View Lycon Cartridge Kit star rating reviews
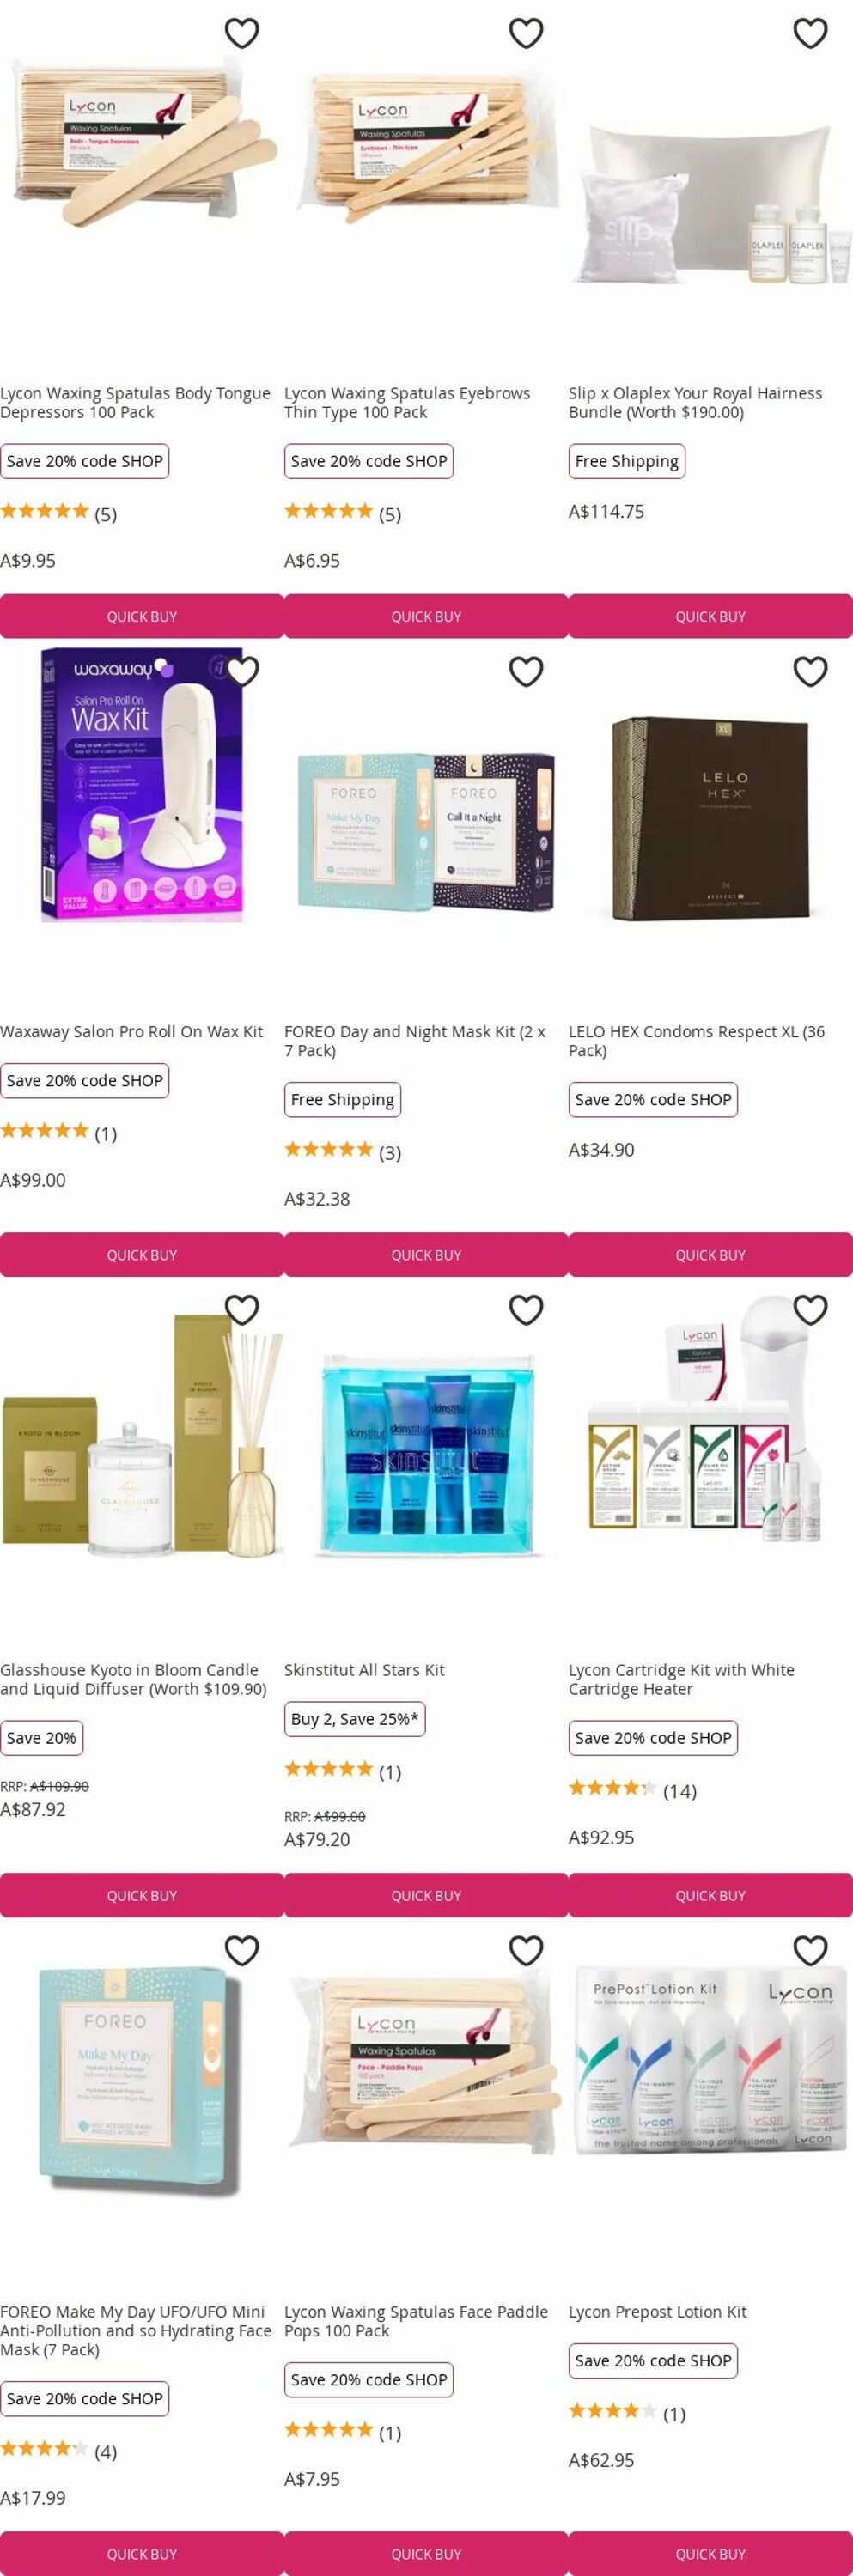 coord(632,1789)
